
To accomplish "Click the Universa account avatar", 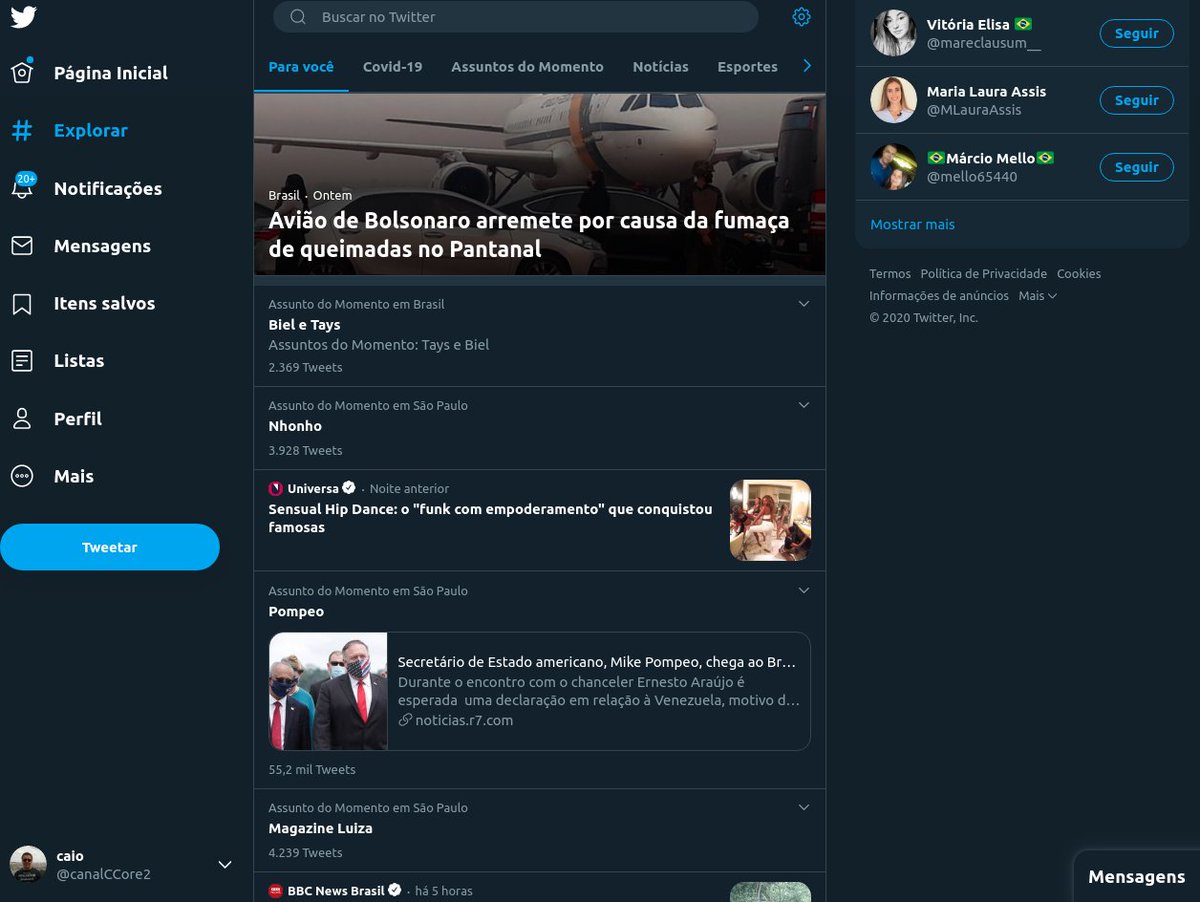I will pyautogui.click(x=276, y=488).
